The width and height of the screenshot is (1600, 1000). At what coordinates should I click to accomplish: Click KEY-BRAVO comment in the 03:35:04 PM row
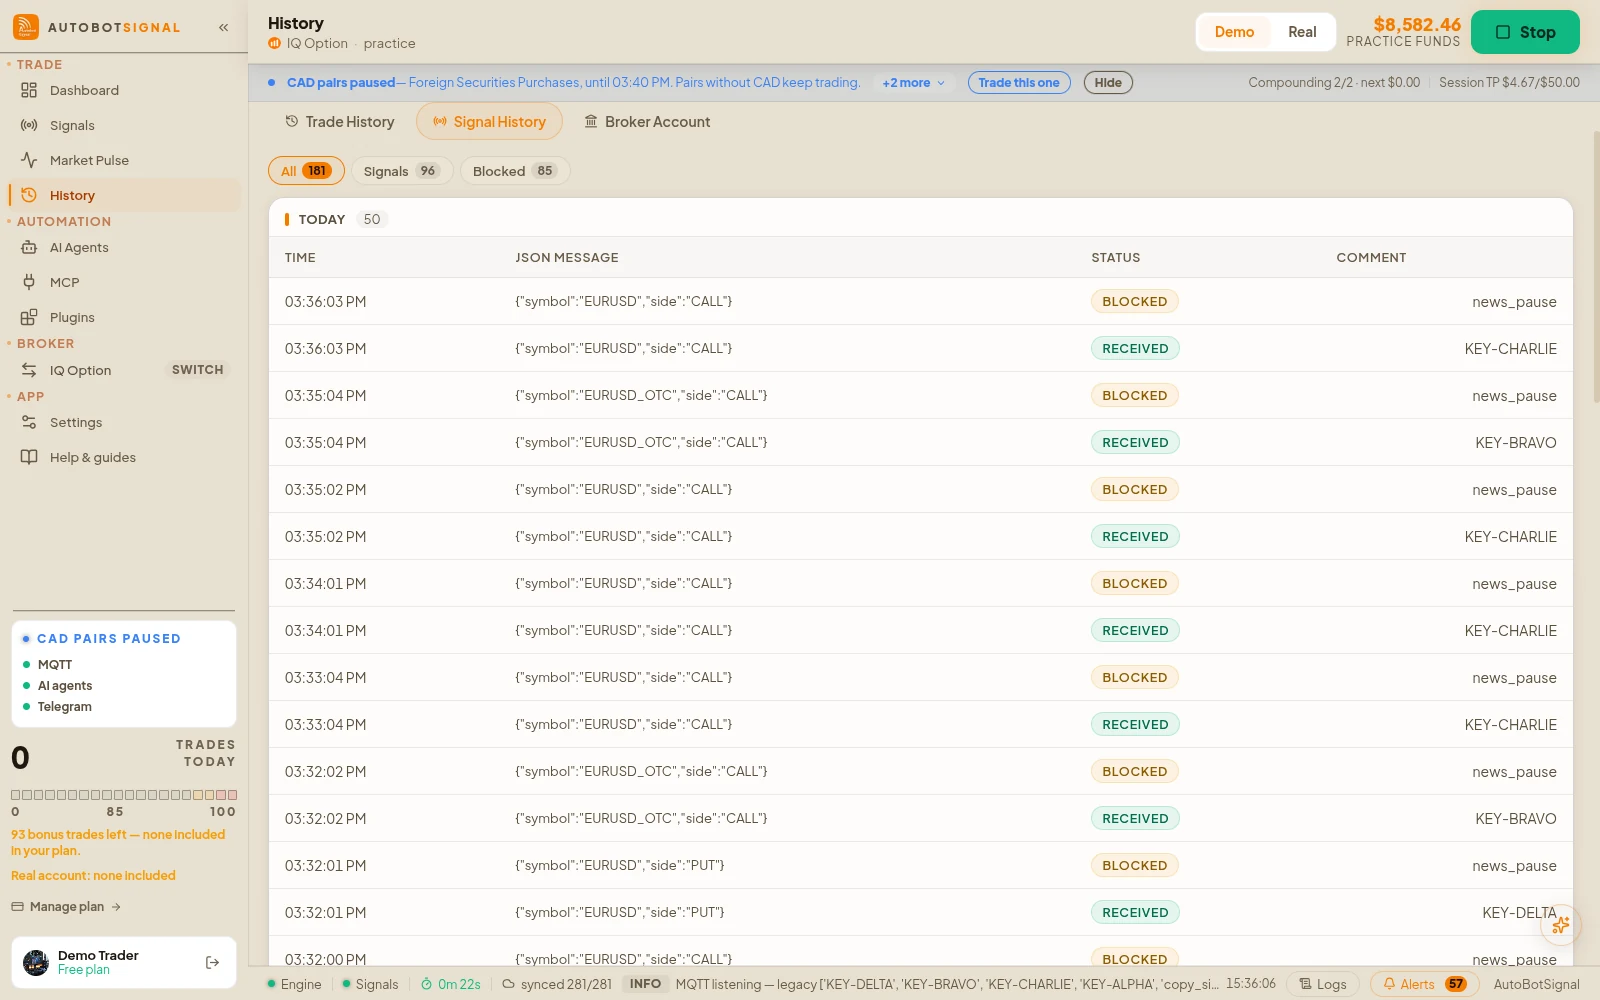(x=1516, y=443)
